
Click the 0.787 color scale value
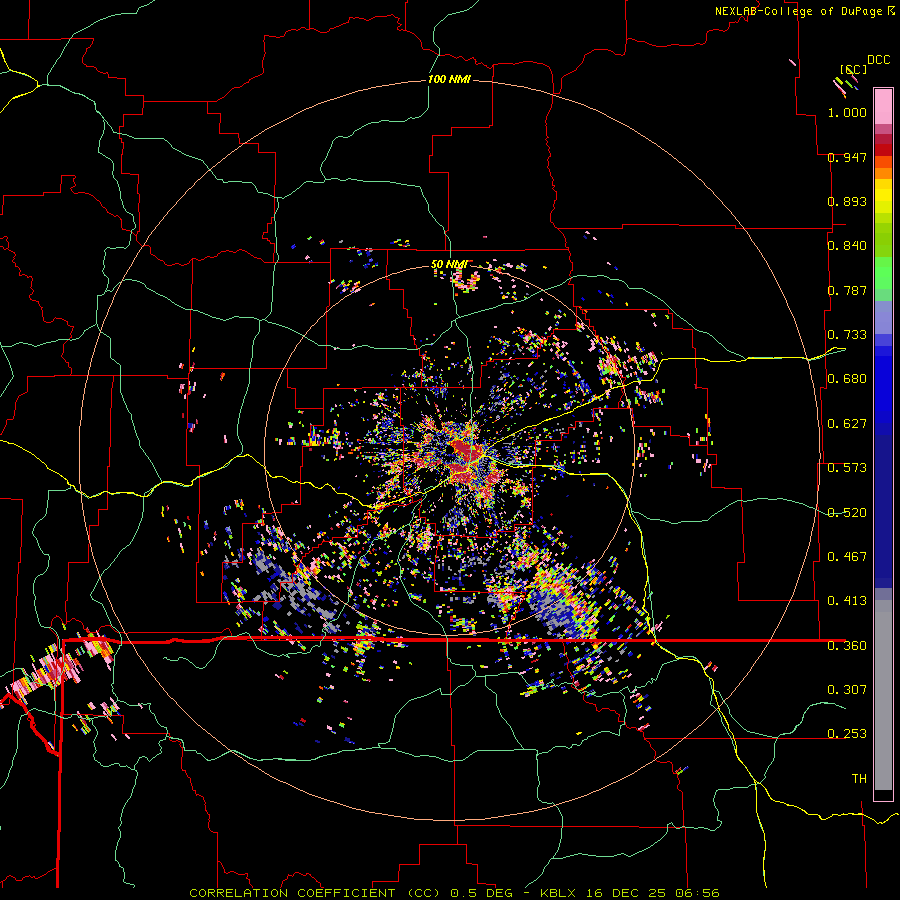coord(847,290)
